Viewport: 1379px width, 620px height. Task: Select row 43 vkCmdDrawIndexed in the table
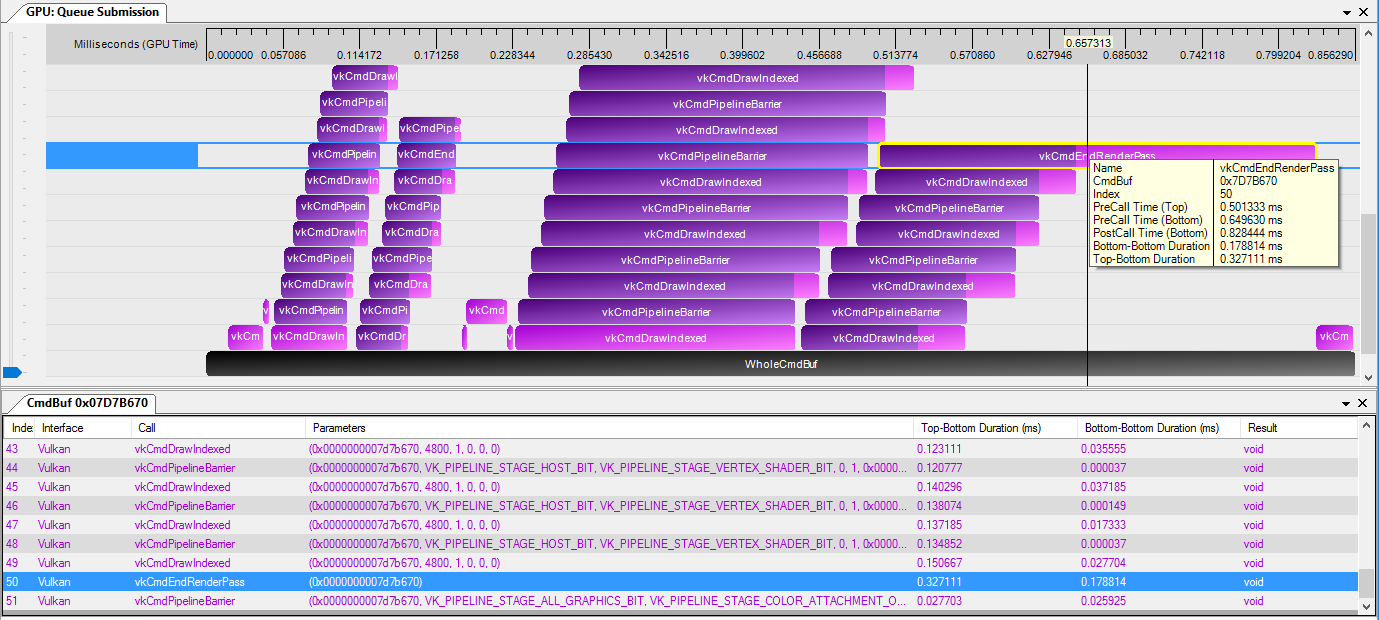point(400,449)
